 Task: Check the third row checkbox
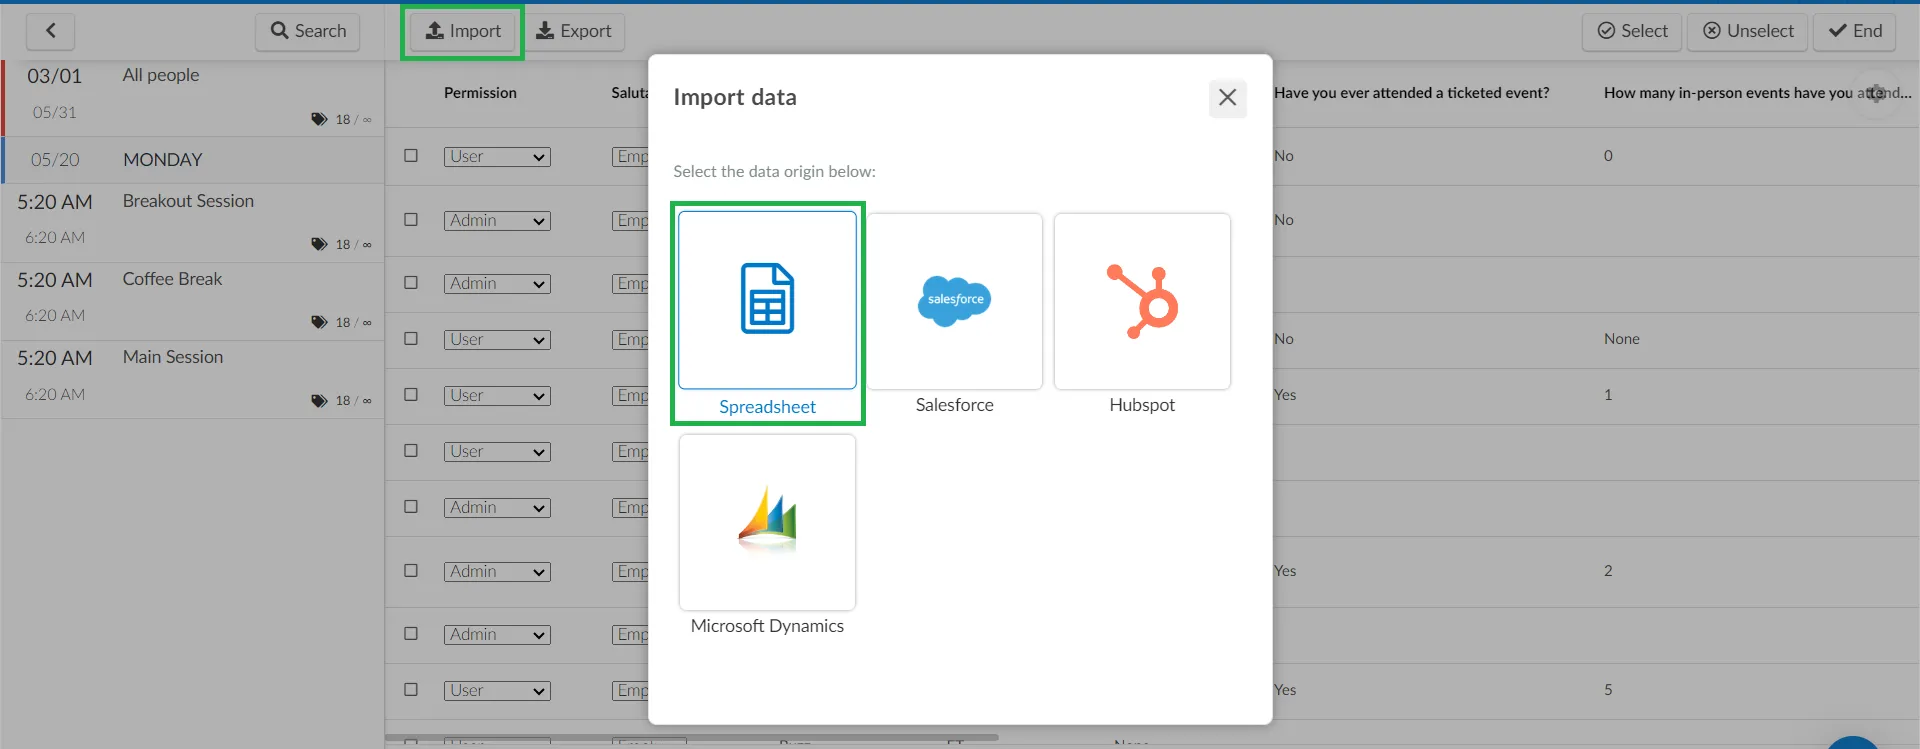(411, 283)
